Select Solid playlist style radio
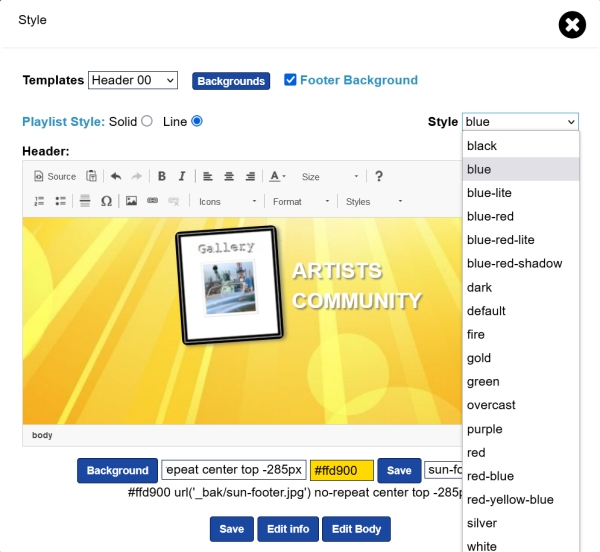Screen dimensions: 600x552 (147, 121)
